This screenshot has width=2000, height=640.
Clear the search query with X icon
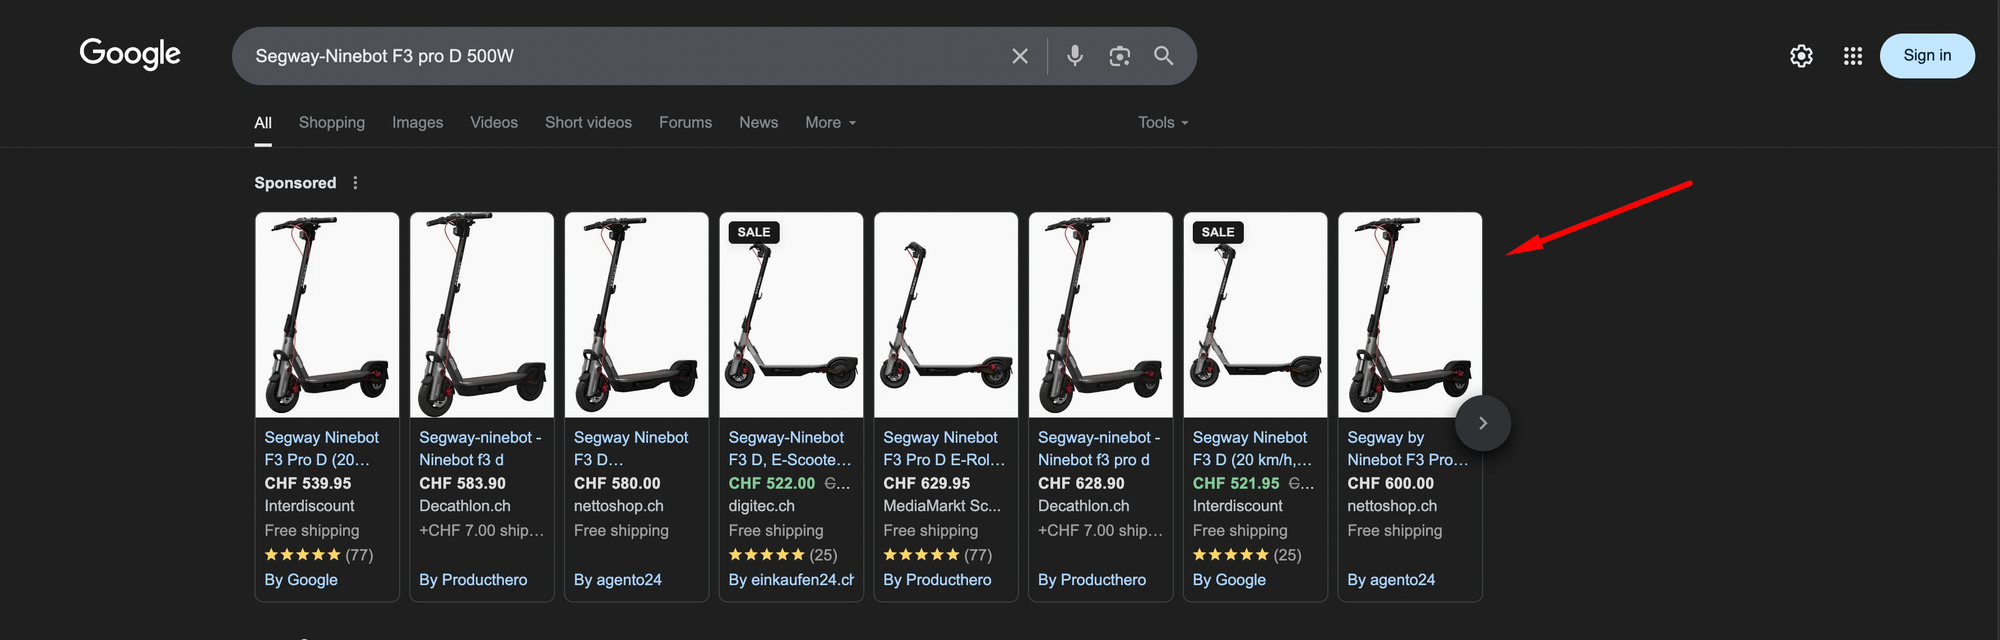coord(1020,56)
